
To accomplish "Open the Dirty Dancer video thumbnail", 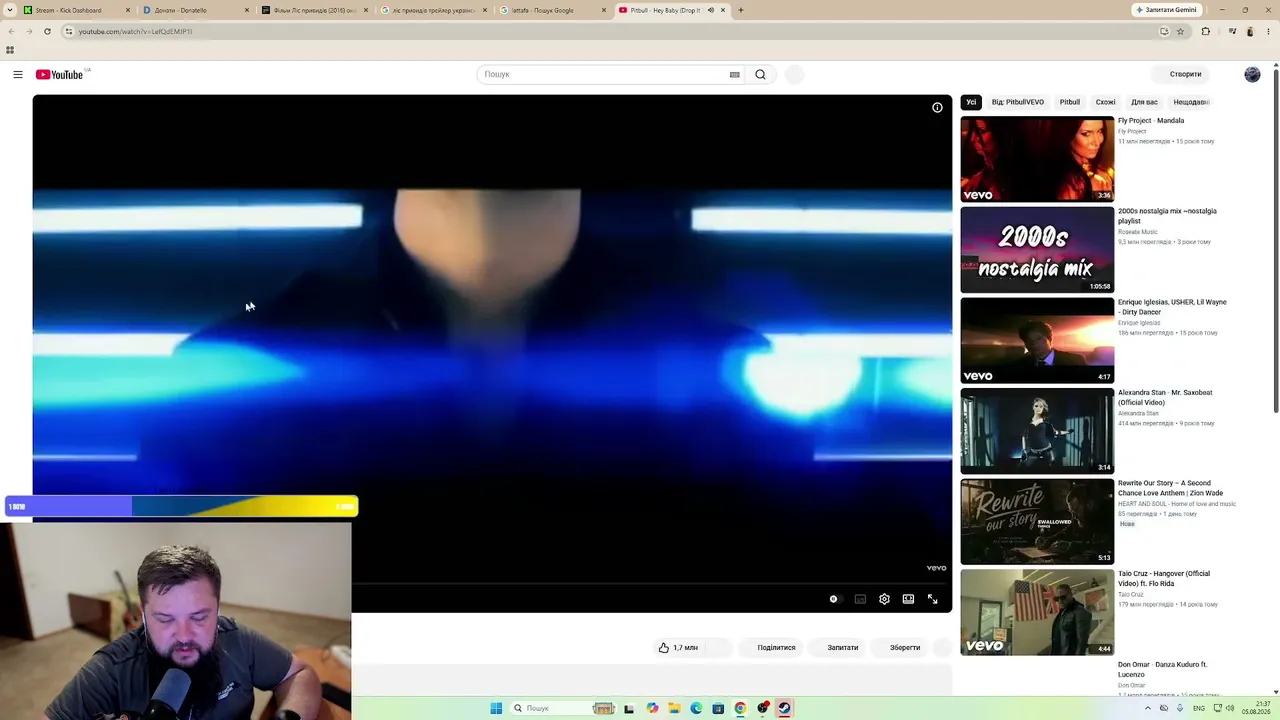I will [1037, 340].
